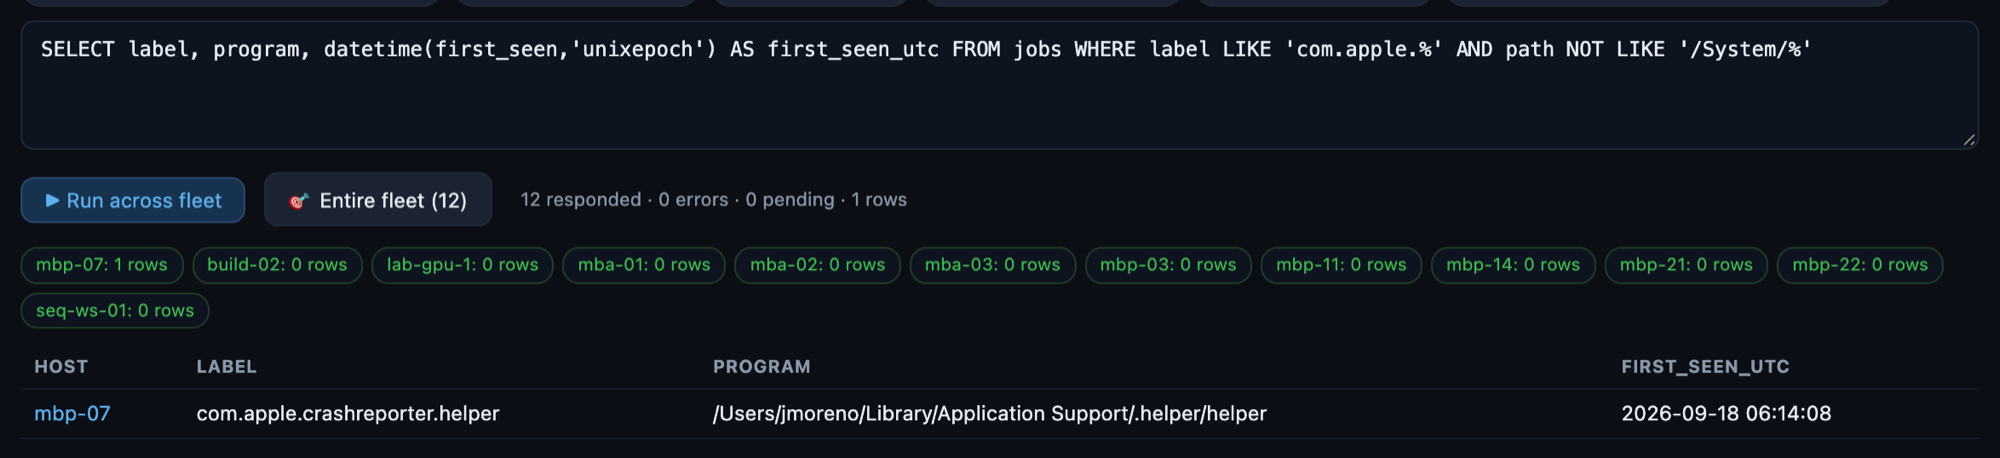Screen dimensions: 2000x458
Task: Click the 12 responded status summary text
Action: coord(713,200)
